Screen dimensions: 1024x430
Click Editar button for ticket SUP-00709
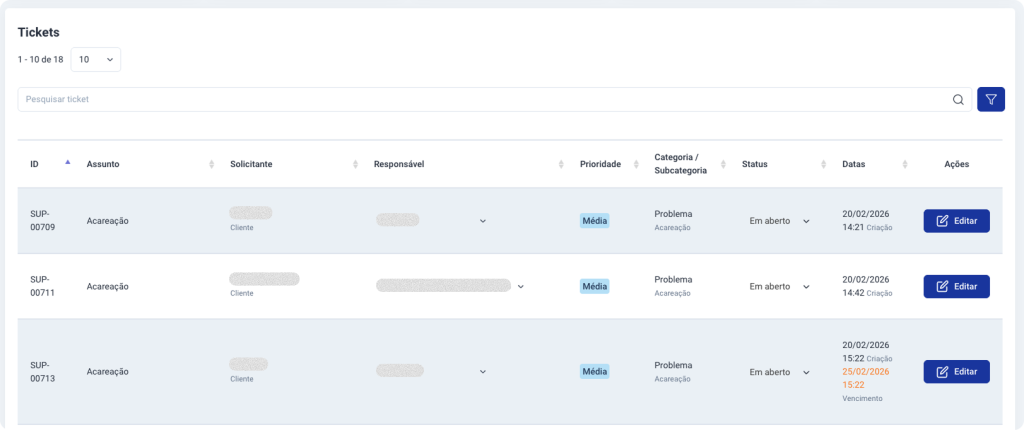[956, 221]
